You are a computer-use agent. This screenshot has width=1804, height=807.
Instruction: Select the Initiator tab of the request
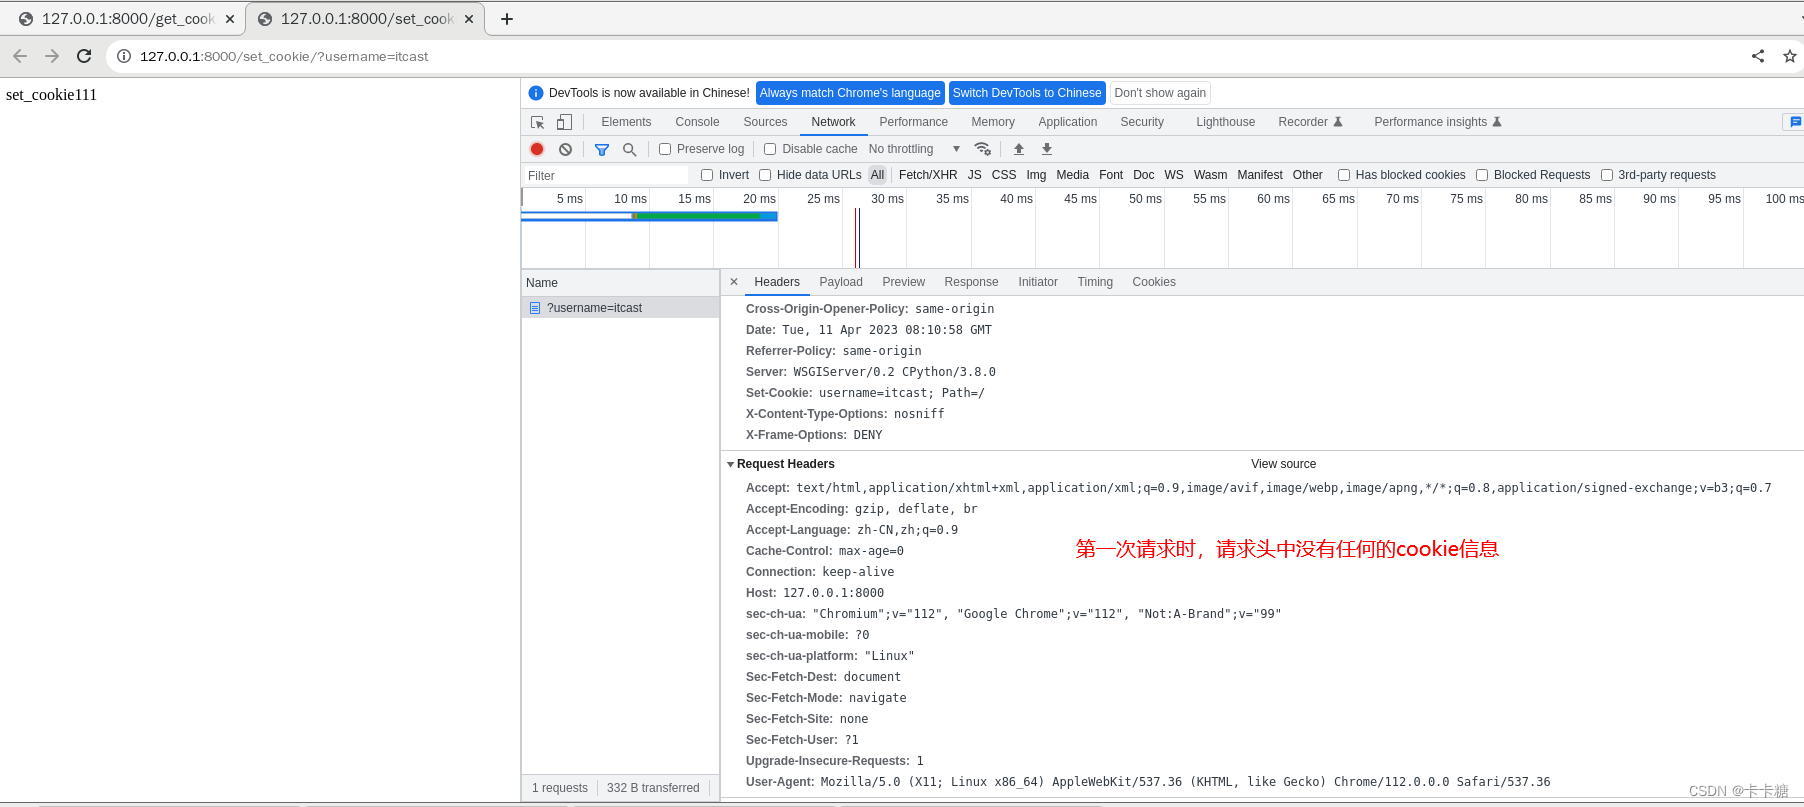pyautogui.click(x=1038, y=282)
